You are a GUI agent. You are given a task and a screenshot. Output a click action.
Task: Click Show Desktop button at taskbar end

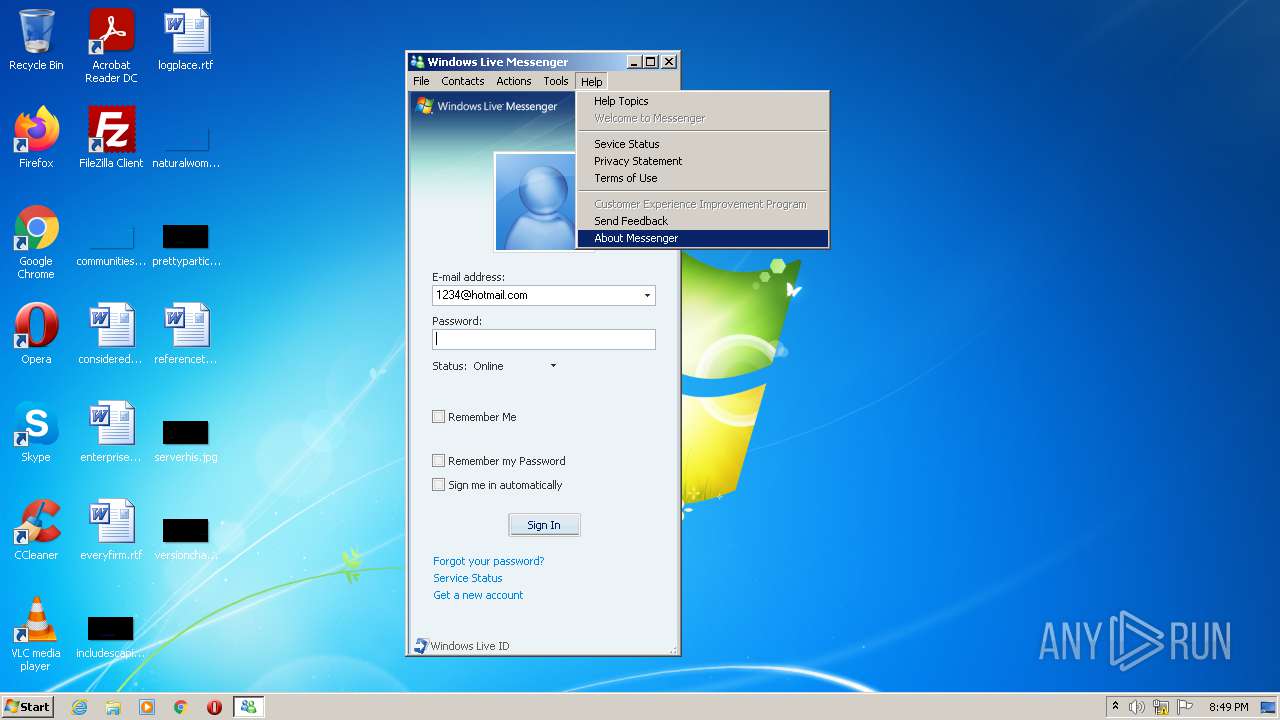pos(1268,707)
